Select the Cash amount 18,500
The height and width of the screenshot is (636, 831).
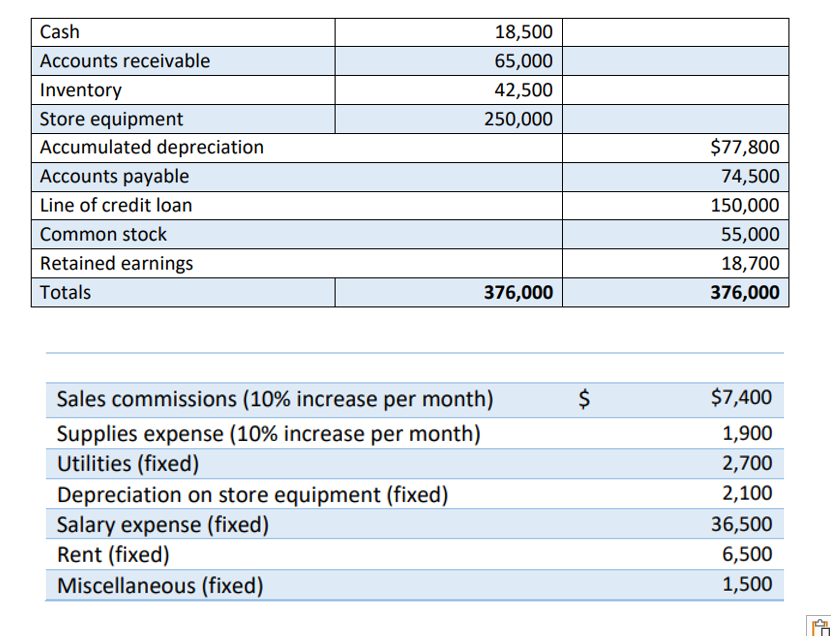click(x=524, y=32)
